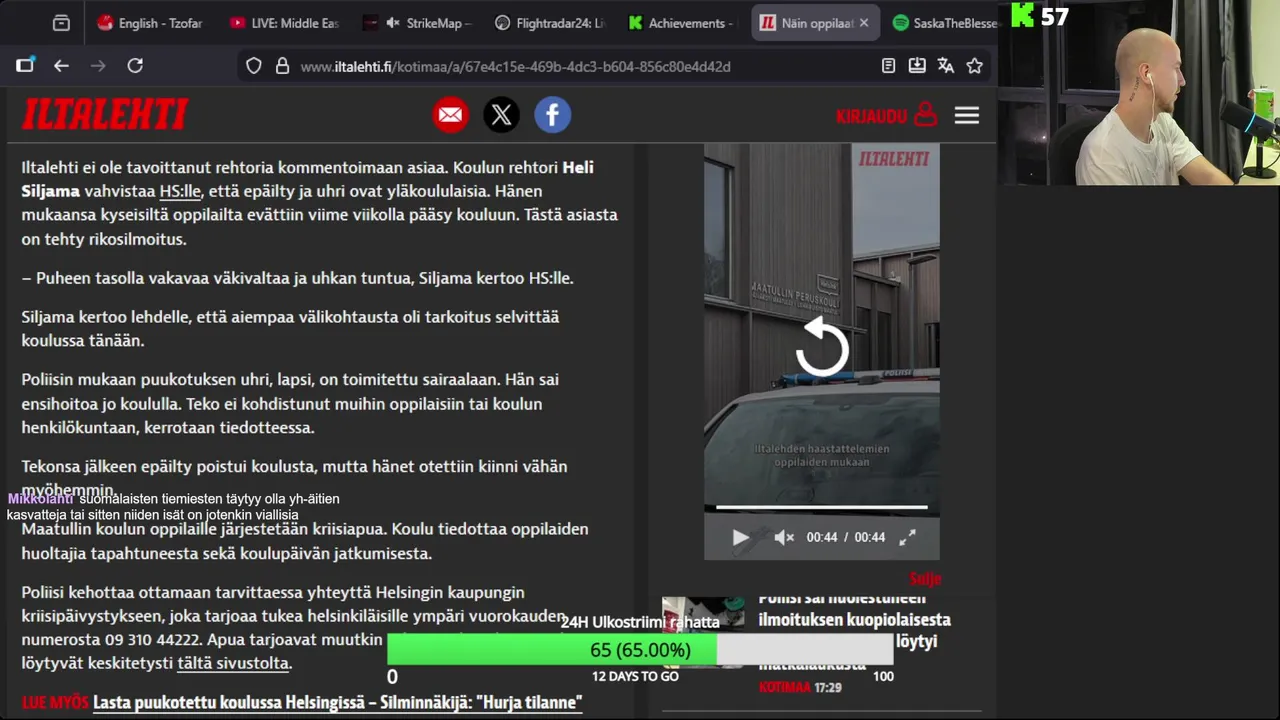1280x720 pixels.
Task: Switch to the LIVE: Middle East tab
Action: [x=285, y=23]
